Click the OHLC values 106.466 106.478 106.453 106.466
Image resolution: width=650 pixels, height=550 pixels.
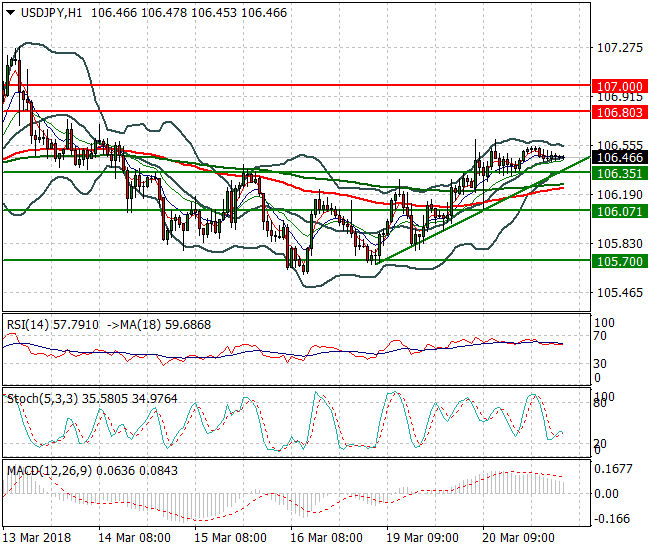pyautogui.click(x=189, y=13)
